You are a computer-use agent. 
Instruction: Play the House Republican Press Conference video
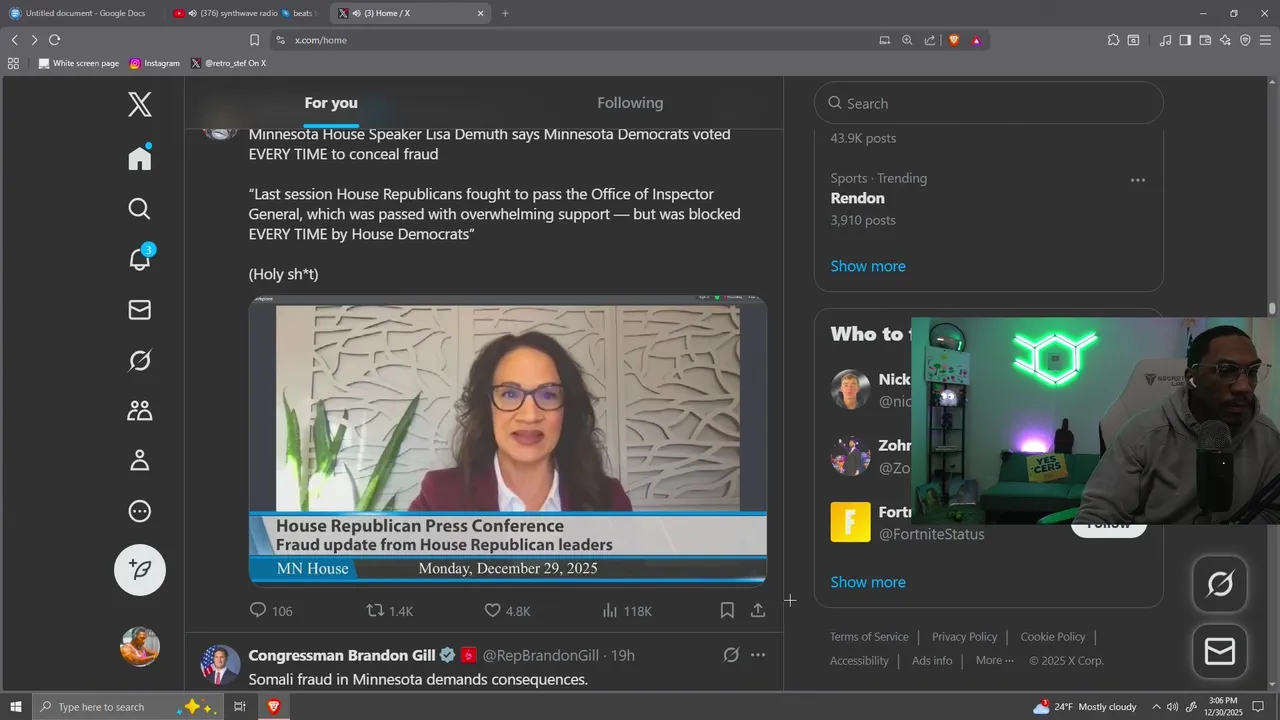click(508, 440)
